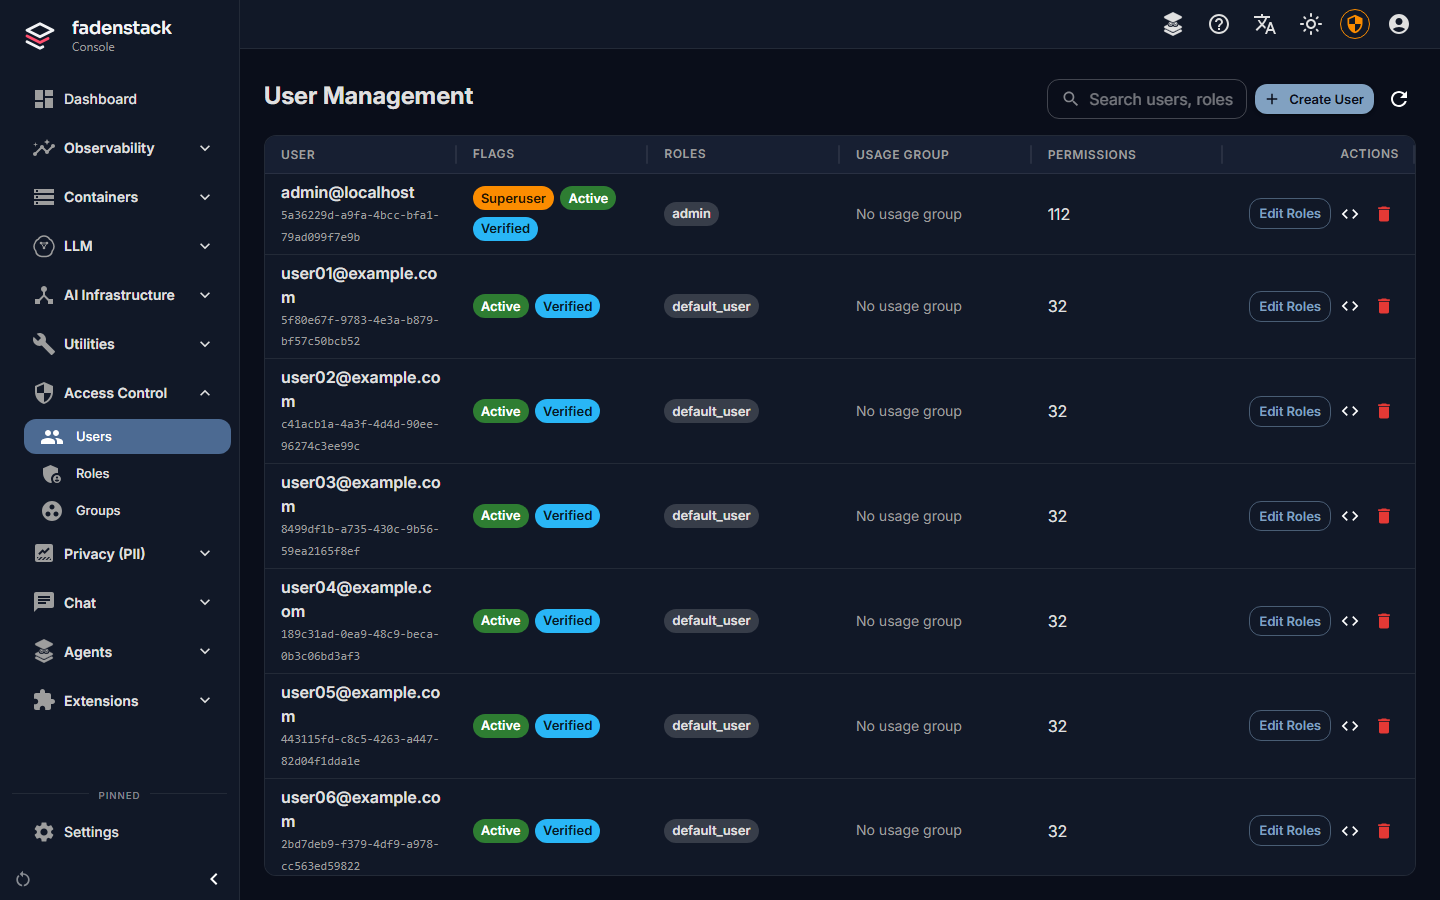Screen dimensions: 1440x900
Task: Open the stacked layers icon in top bar
Action: pos(1173,24)
